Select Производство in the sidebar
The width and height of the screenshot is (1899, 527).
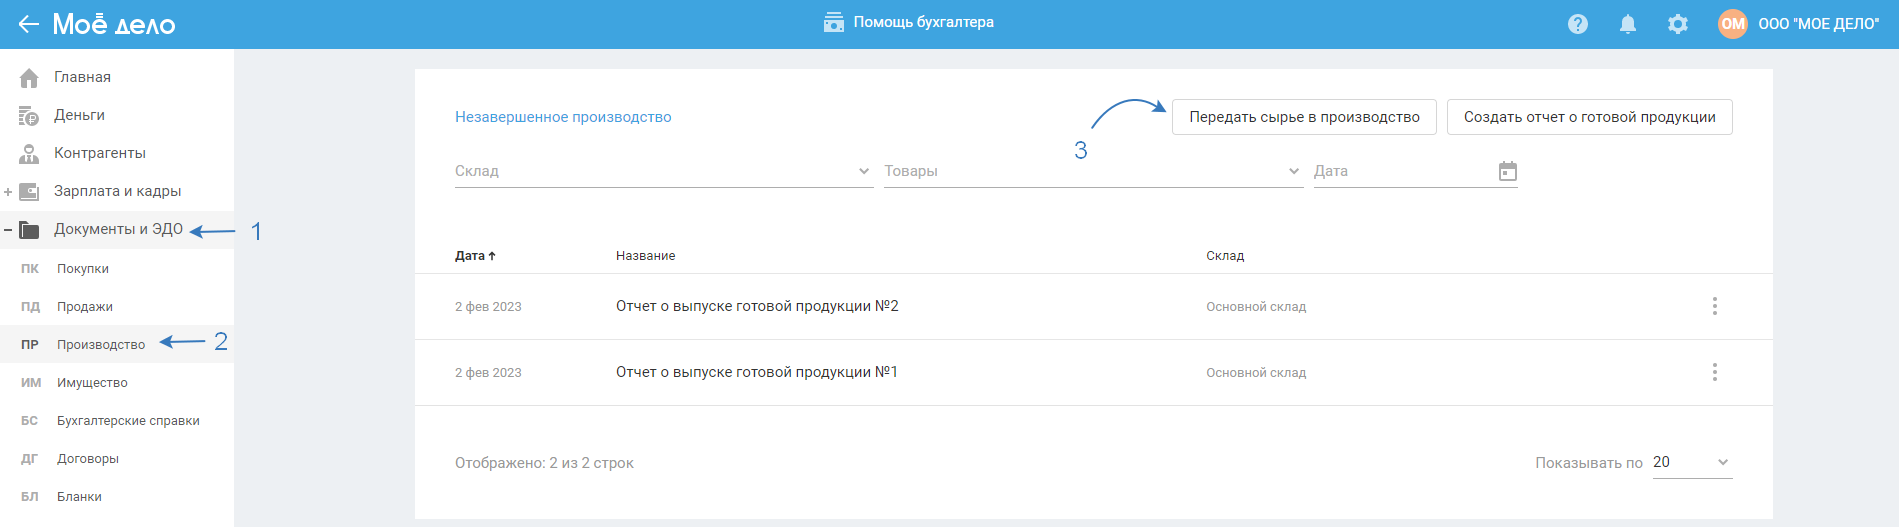[x=100, y=345]
